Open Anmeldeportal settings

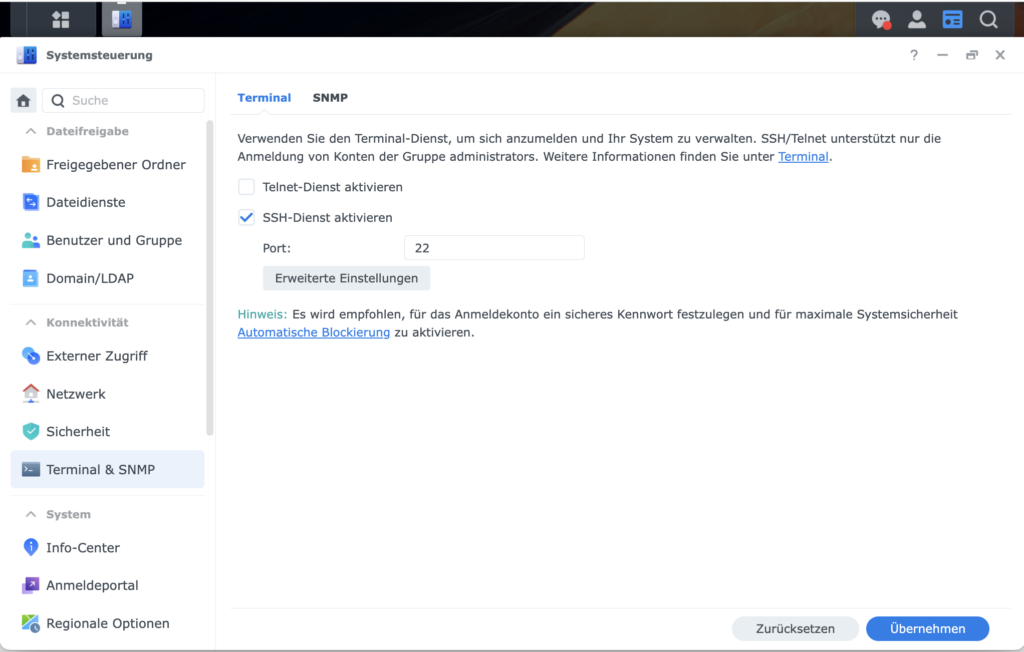point(107,585)
